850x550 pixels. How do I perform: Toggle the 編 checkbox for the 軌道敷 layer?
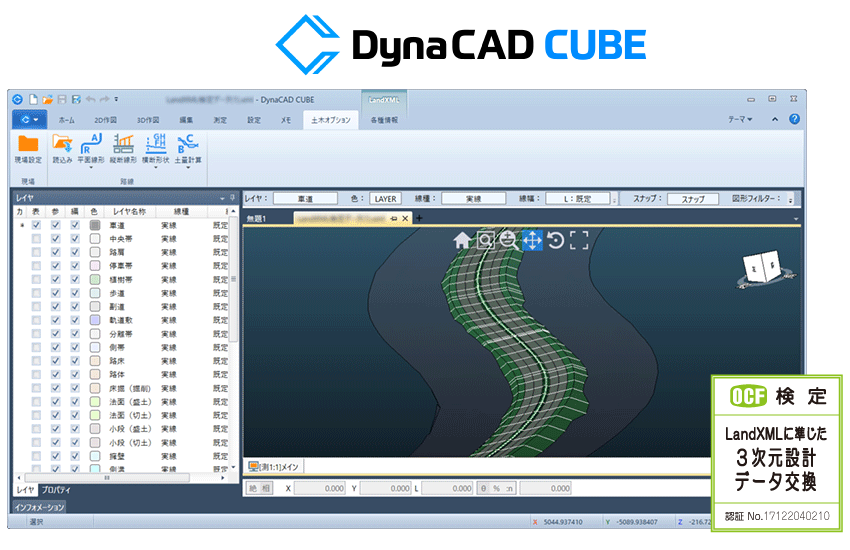[x=75, y=320]
